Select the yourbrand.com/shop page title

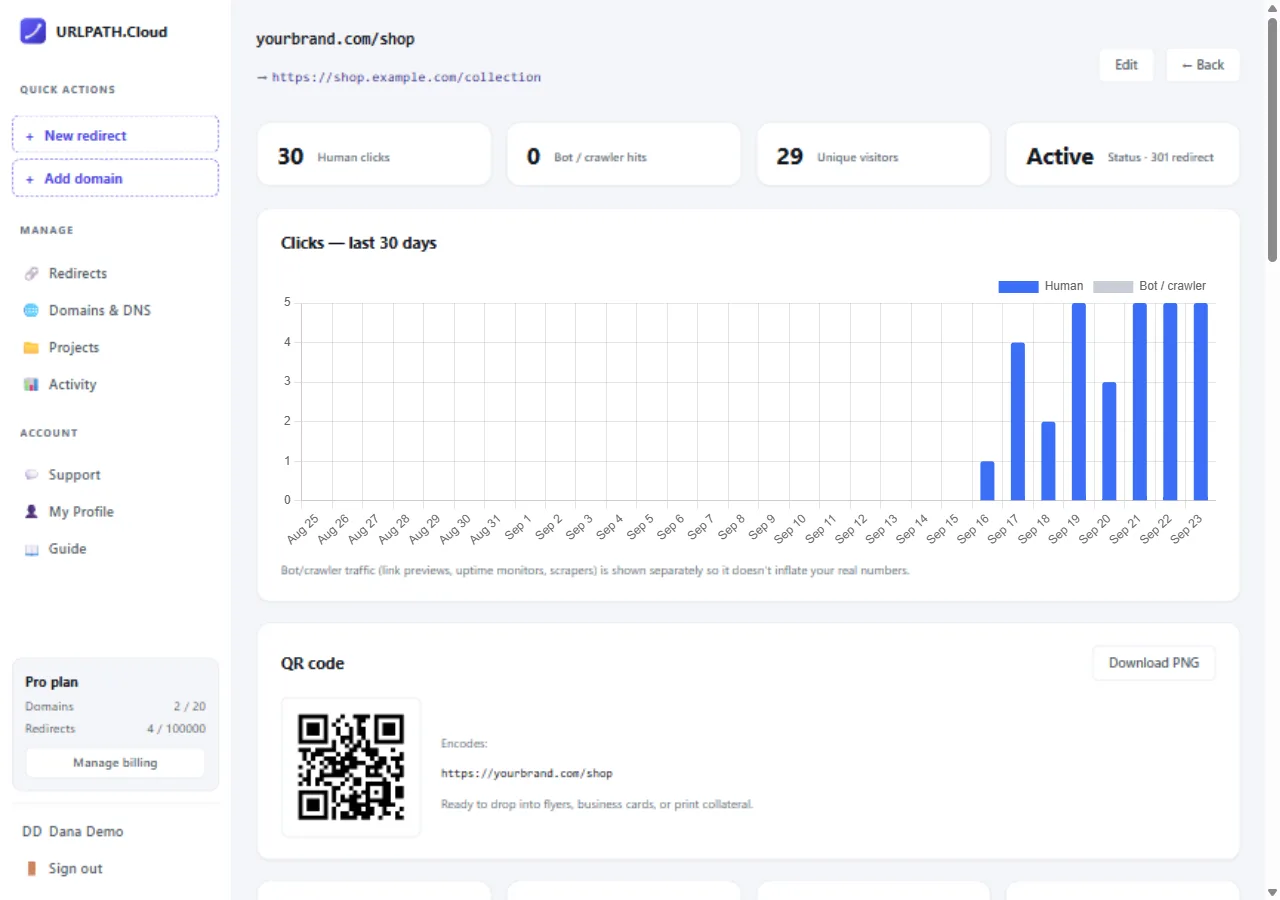pyautogui.click(x=335, y=39)
